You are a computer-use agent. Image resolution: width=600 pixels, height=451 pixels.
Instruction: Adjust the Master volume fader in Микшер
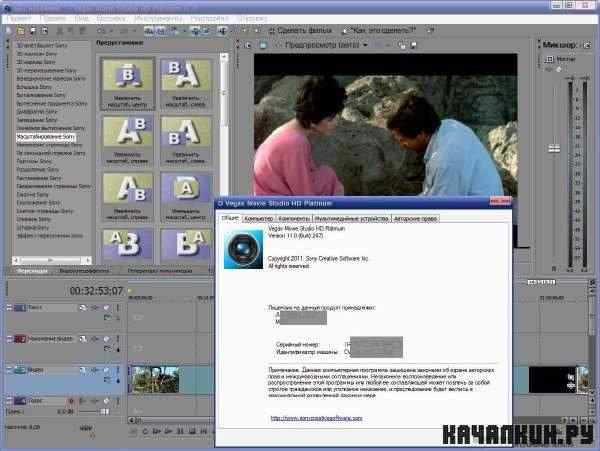click(x=554, y=148)
